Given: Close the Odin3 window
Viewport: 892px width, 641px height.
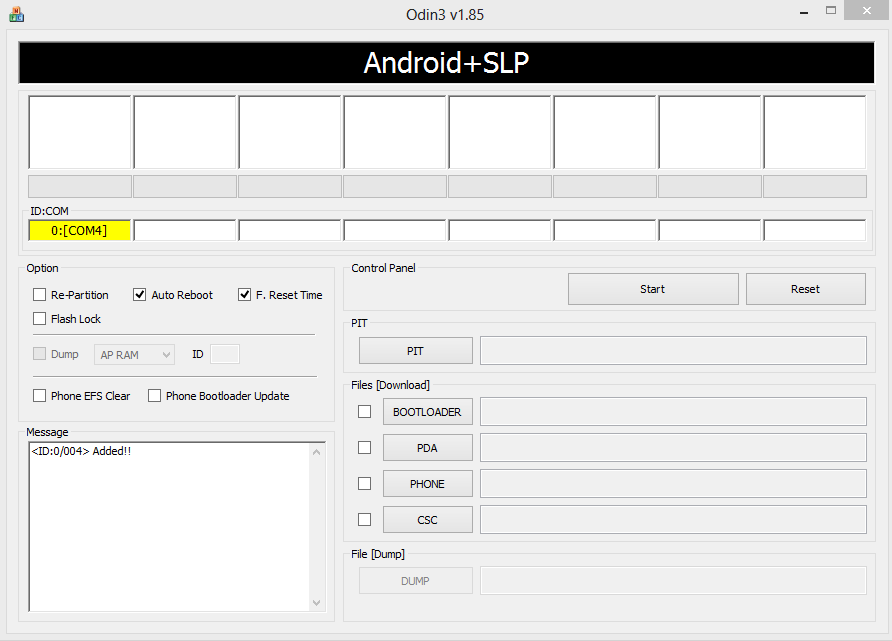Looking at the screenshot, I should click(x=866, y=11).
